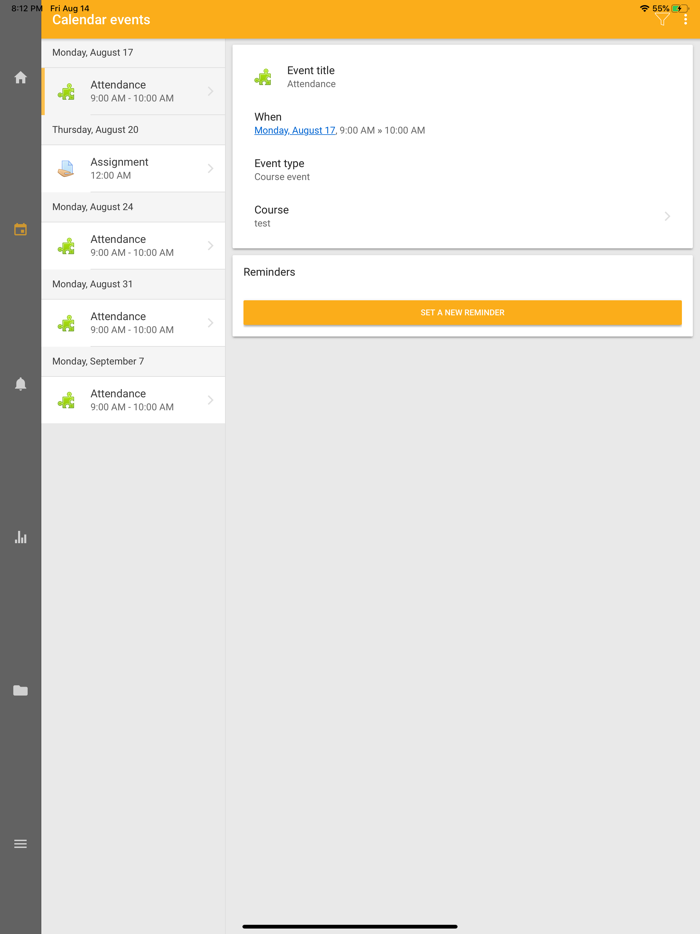Viewport: 700px width, 934px height.
Task: Open the Course test chevron arrow
Action: pos(667,216)
